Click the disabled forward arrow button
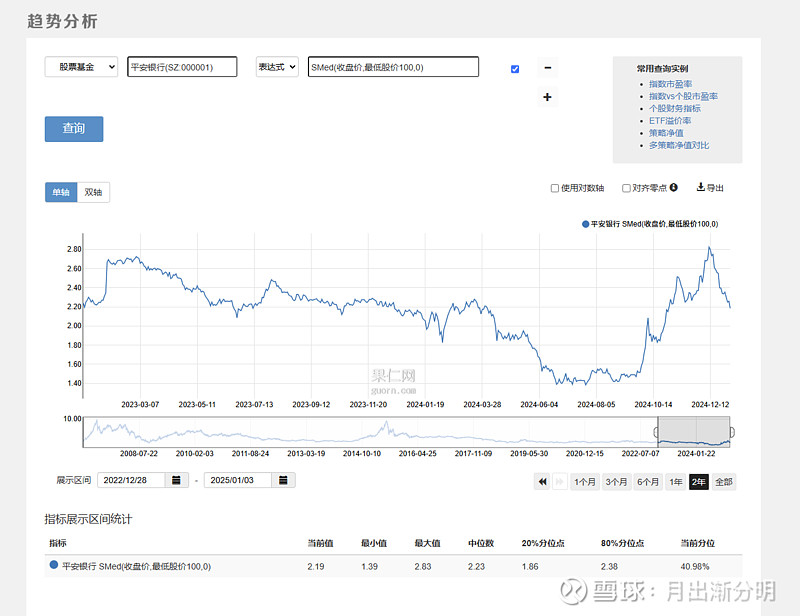The height and width of the screenshot is (616, 800). [x=560, y=482]
